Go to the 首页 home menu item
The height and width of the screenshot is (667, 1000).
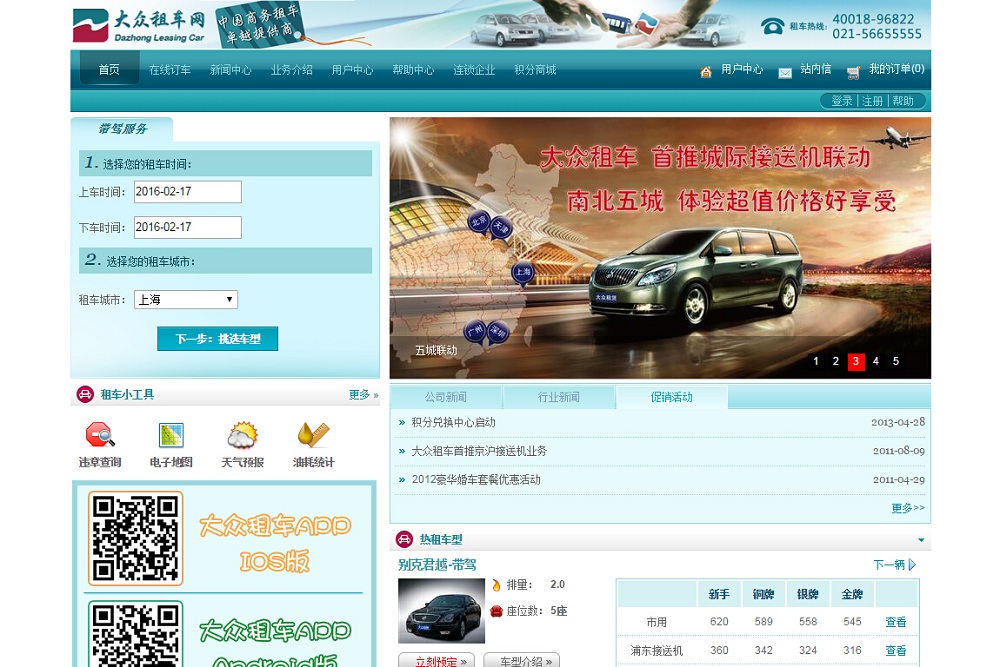109,70
